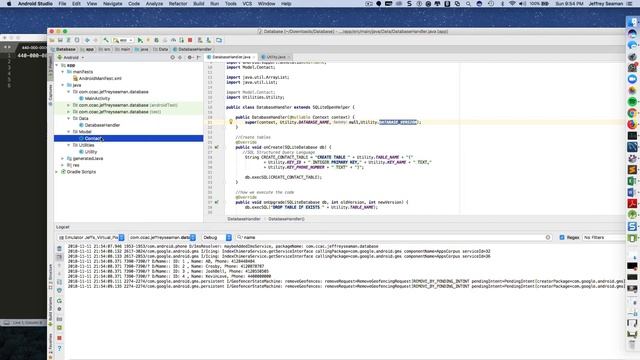Click the Wi-Fi icon in macOS menu bar

(x=512, y=4)
